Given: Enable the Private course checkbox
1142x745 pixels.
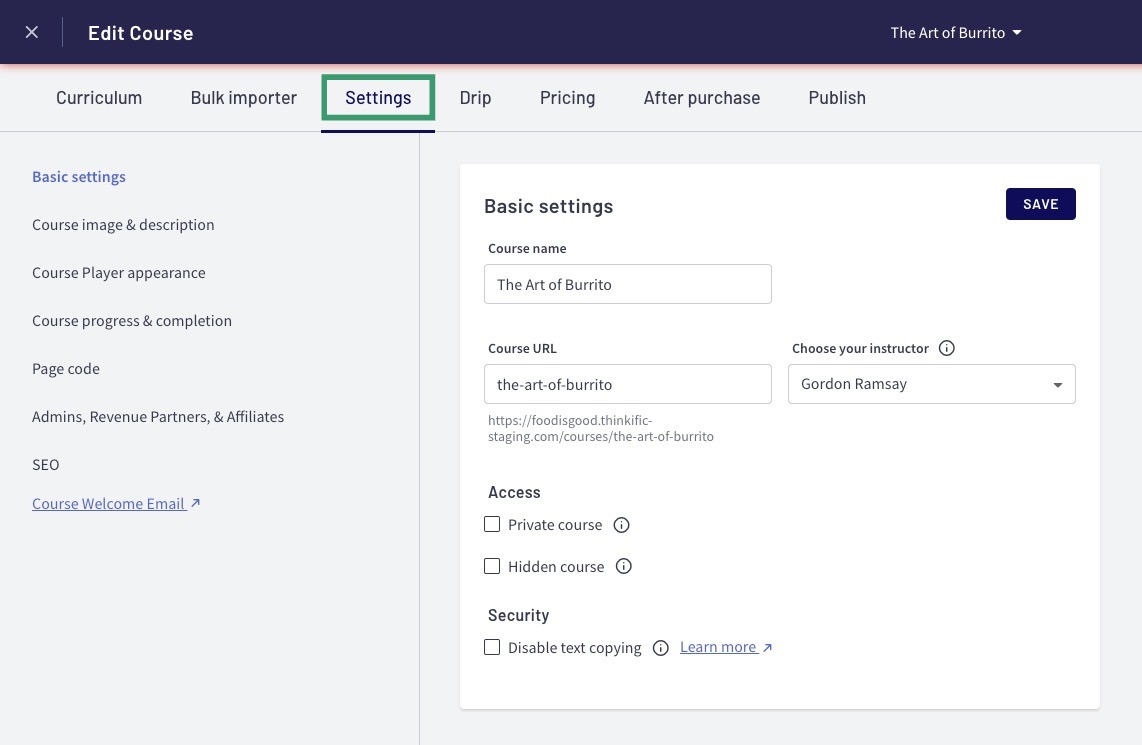Looking at the screenshot, I should [492, 524].
